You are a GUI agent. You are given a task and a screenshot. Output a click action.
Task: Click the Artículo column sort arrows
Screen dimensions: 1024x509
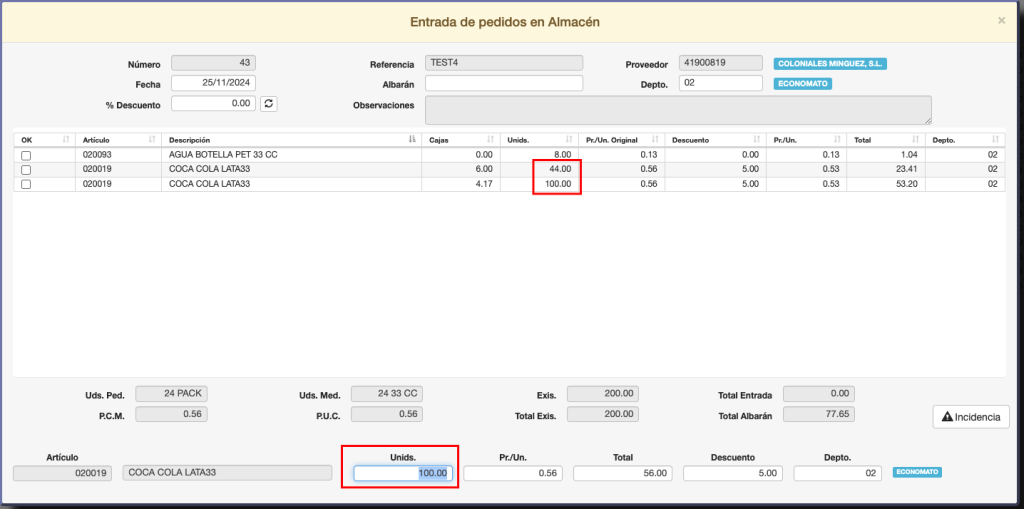point(153,140)
